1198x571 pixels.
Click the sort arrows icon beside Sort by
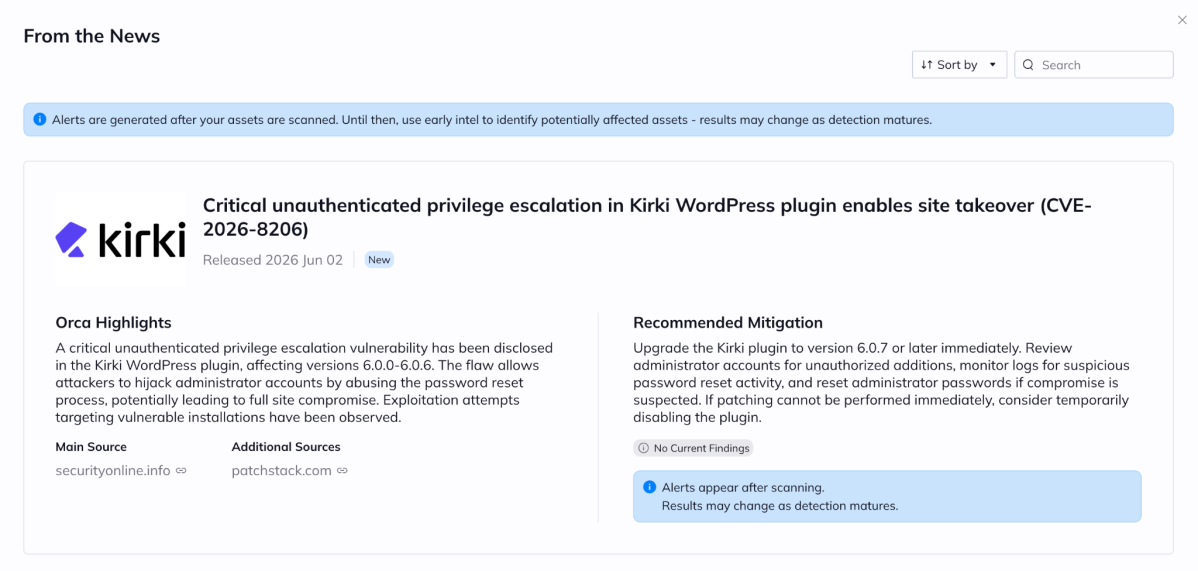(x=927, y=65)
